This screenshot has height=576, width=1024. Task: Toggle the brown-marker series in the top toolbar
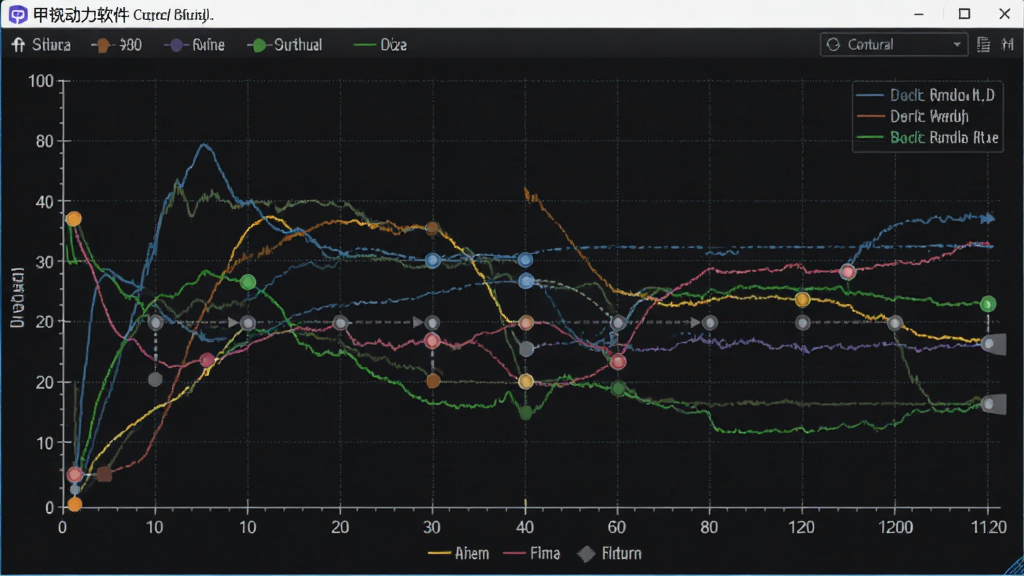[x=116, y=45]
